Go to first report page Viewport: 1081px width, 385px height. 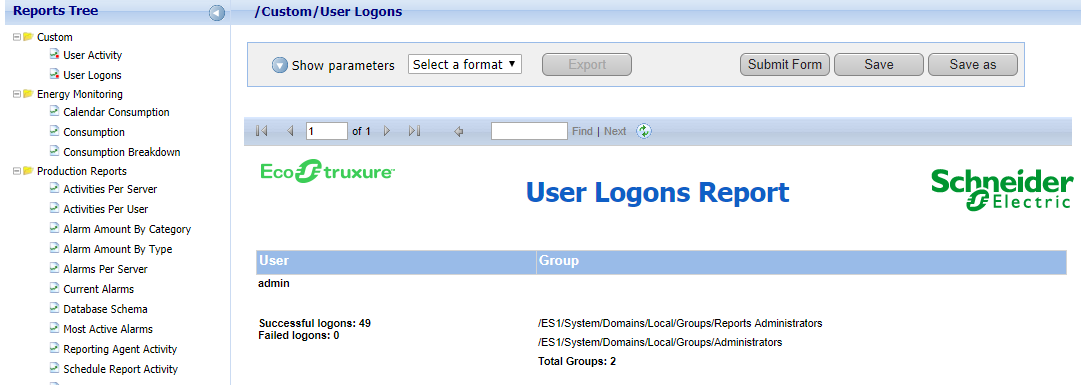pyautogui.click(x=261, y=131)
